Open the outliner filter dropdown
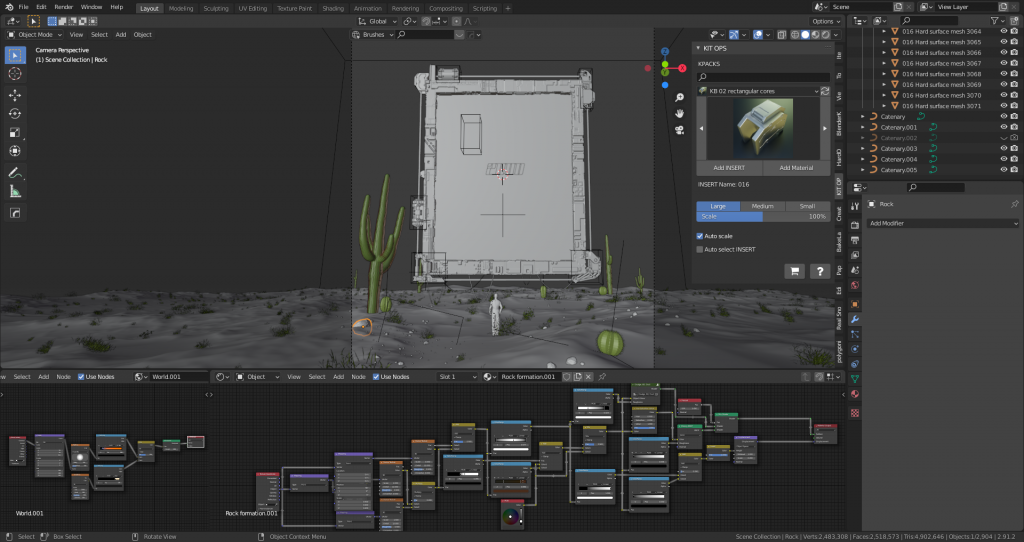 997,21
